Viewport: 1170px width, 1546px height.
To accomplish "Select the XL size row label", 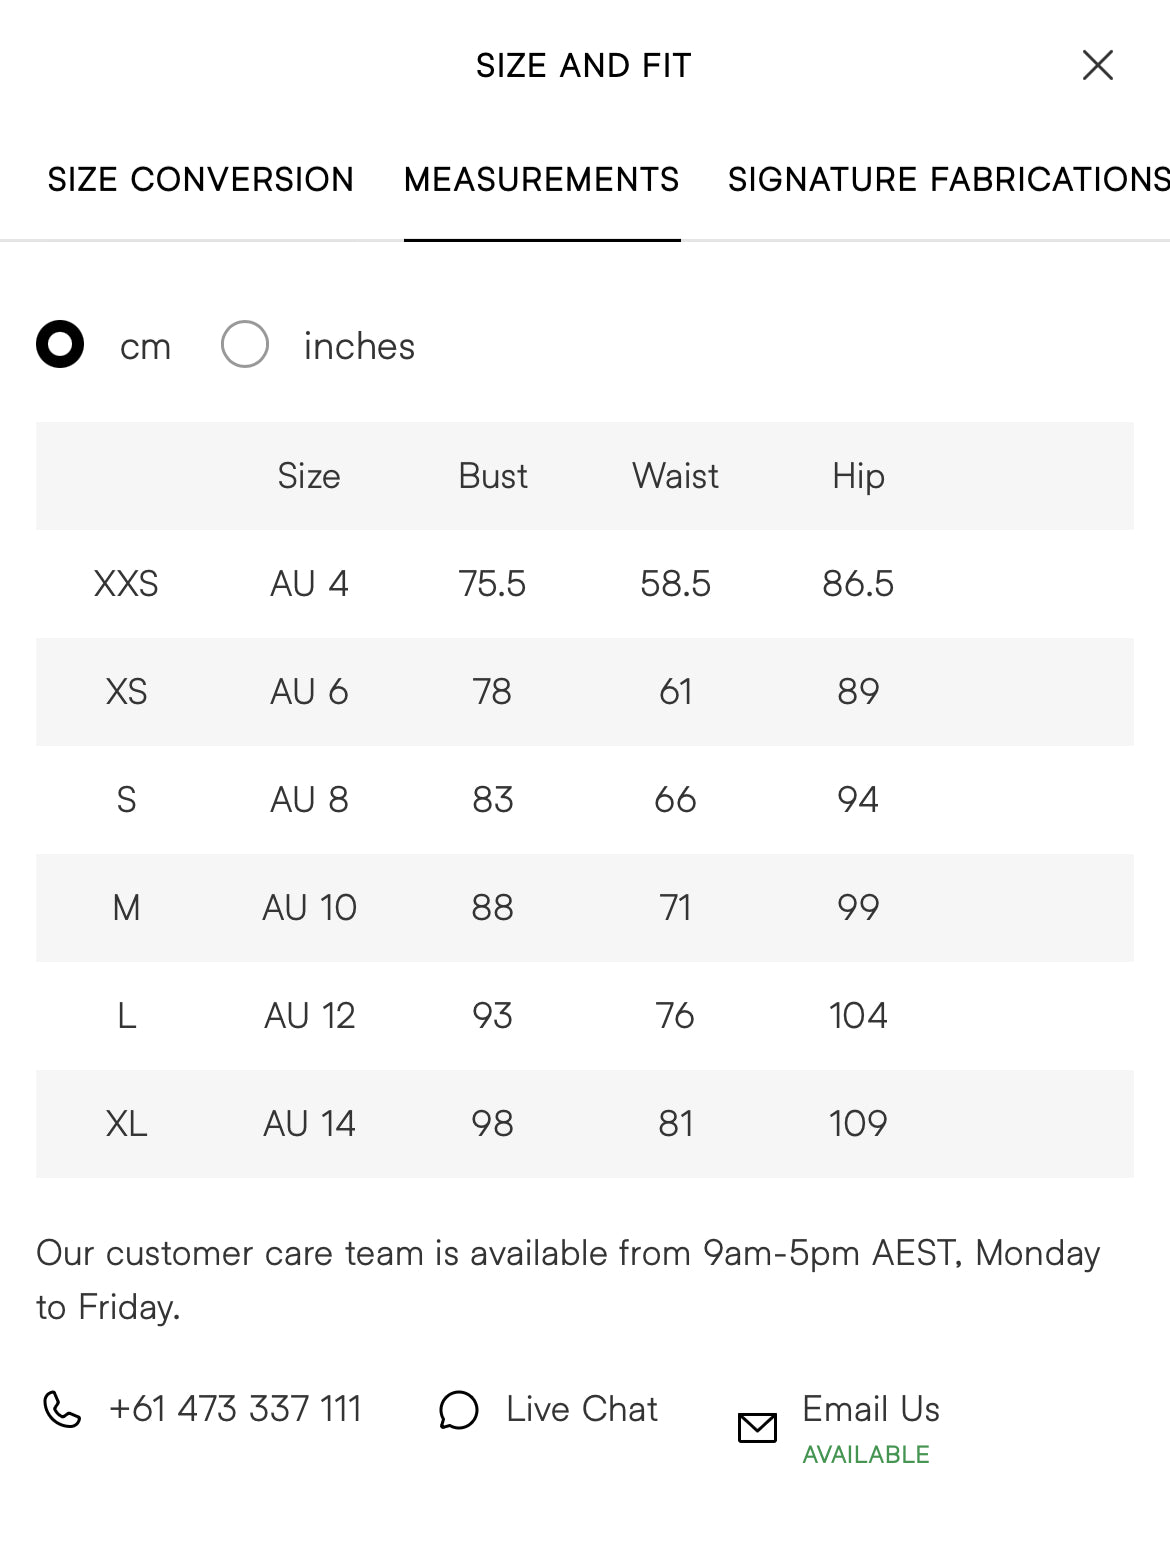I will [x=126, y=1124].
